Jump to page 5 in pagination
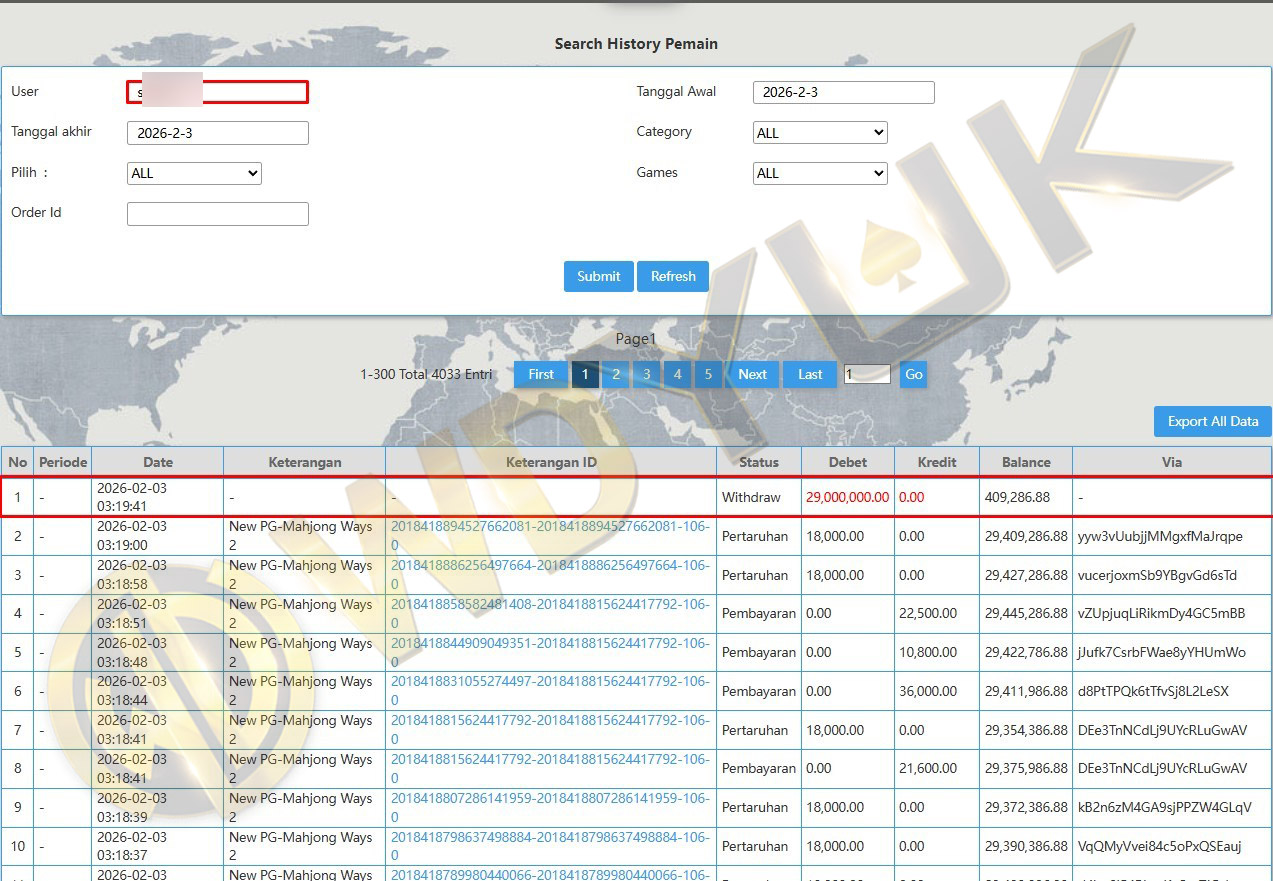Viewport: 1273px width, 881px height. [x=708, y=374]
